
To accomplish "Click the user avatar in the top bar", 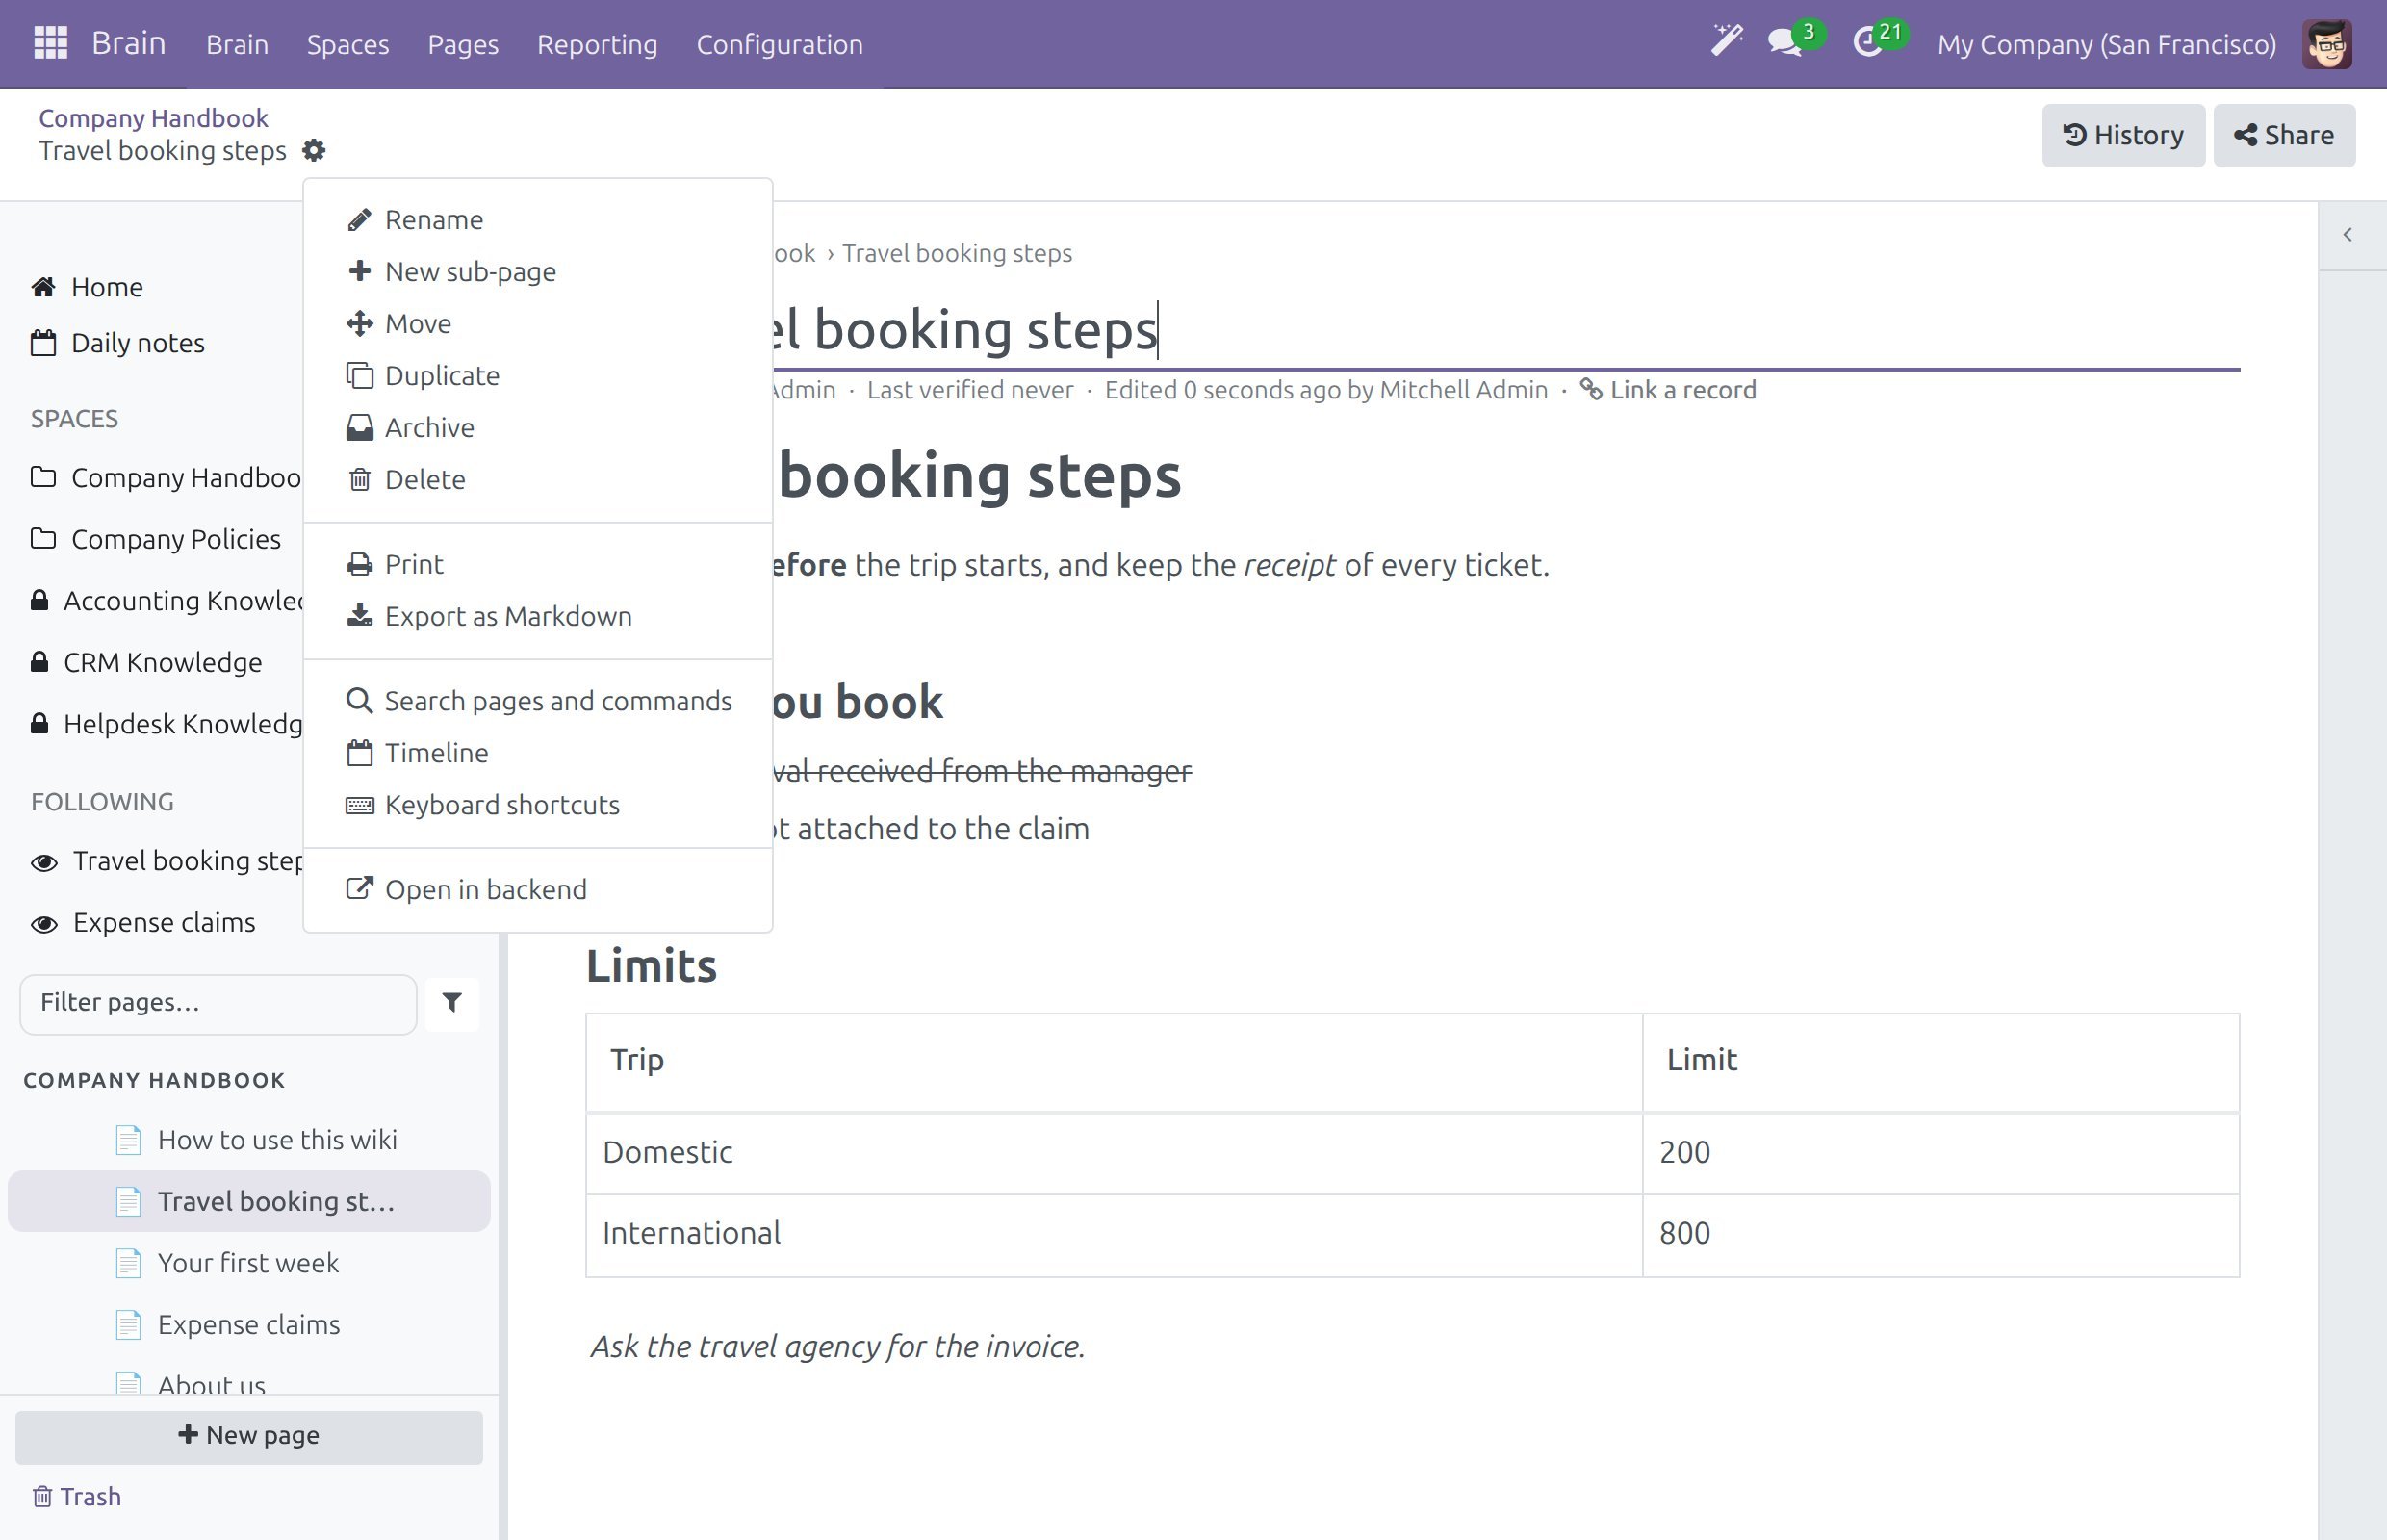I will (x=2327, y=44).
